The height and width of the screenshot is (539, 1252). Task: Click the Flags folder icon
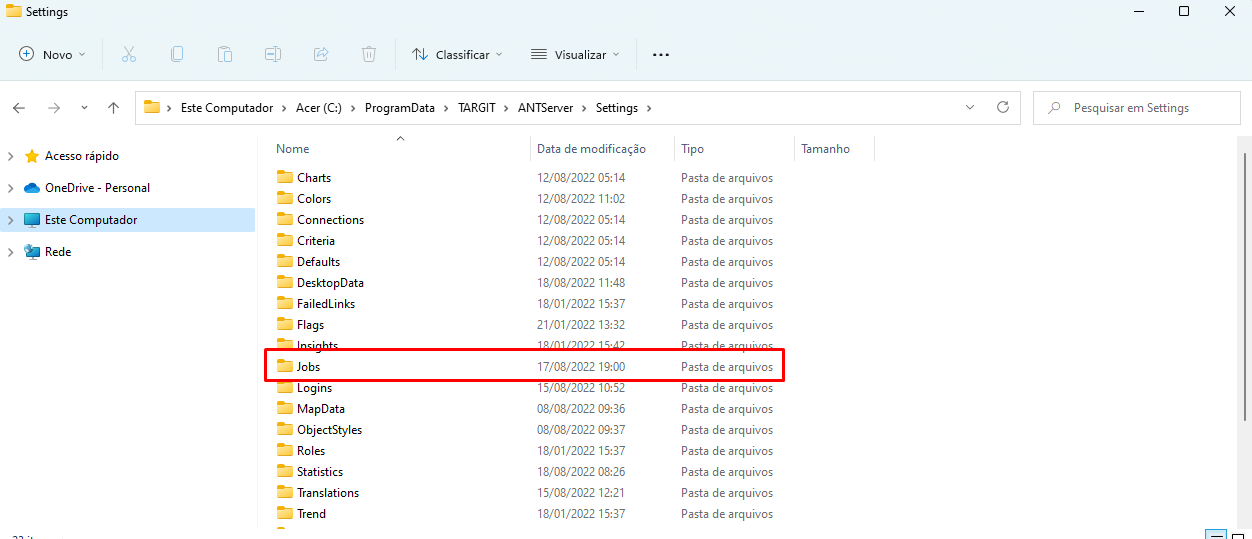point(285,324)
